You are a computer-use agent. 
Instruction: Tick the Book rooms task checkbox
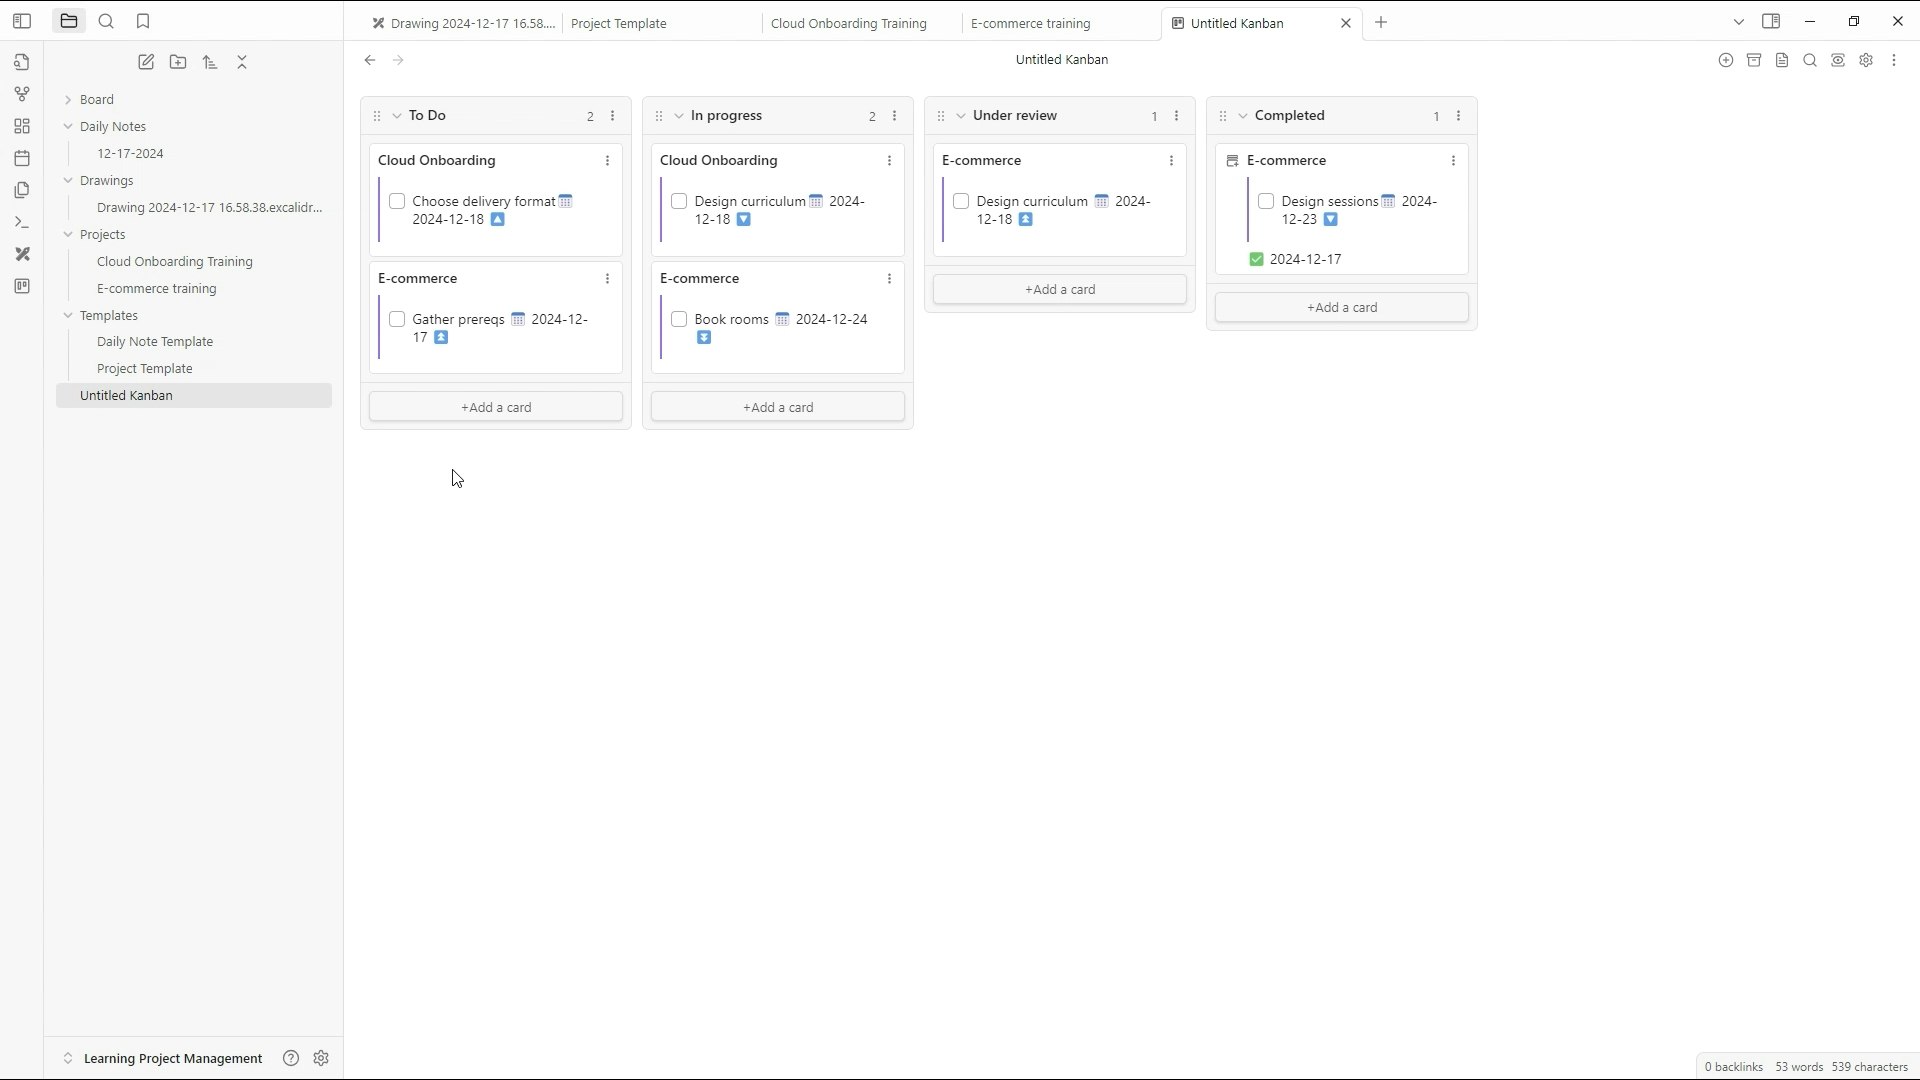click(x=679, y=319)
